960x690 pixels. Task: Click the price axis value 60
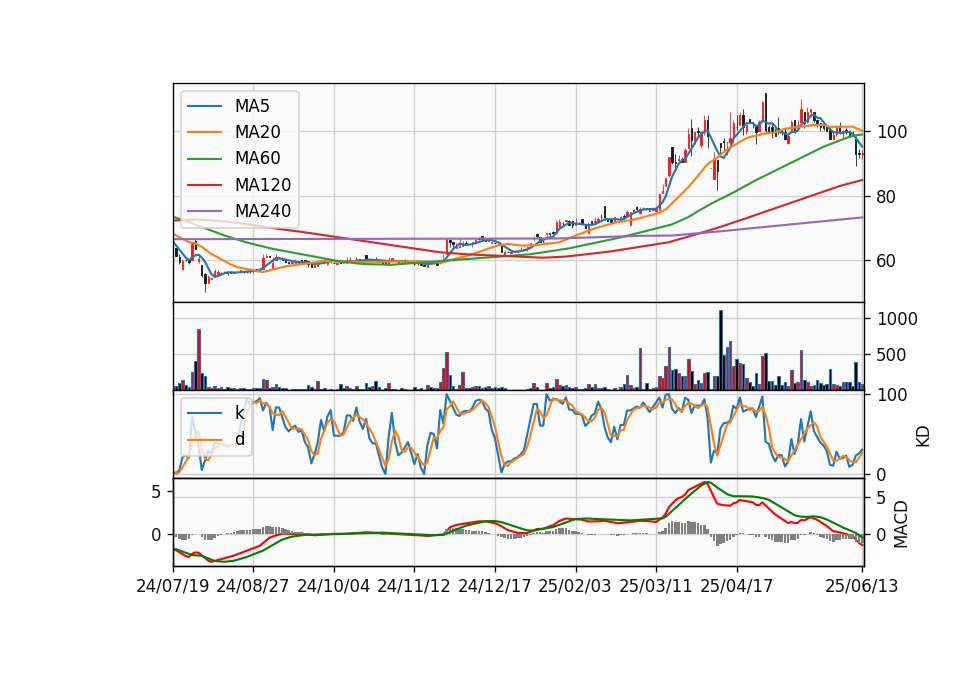coord(888,261)
